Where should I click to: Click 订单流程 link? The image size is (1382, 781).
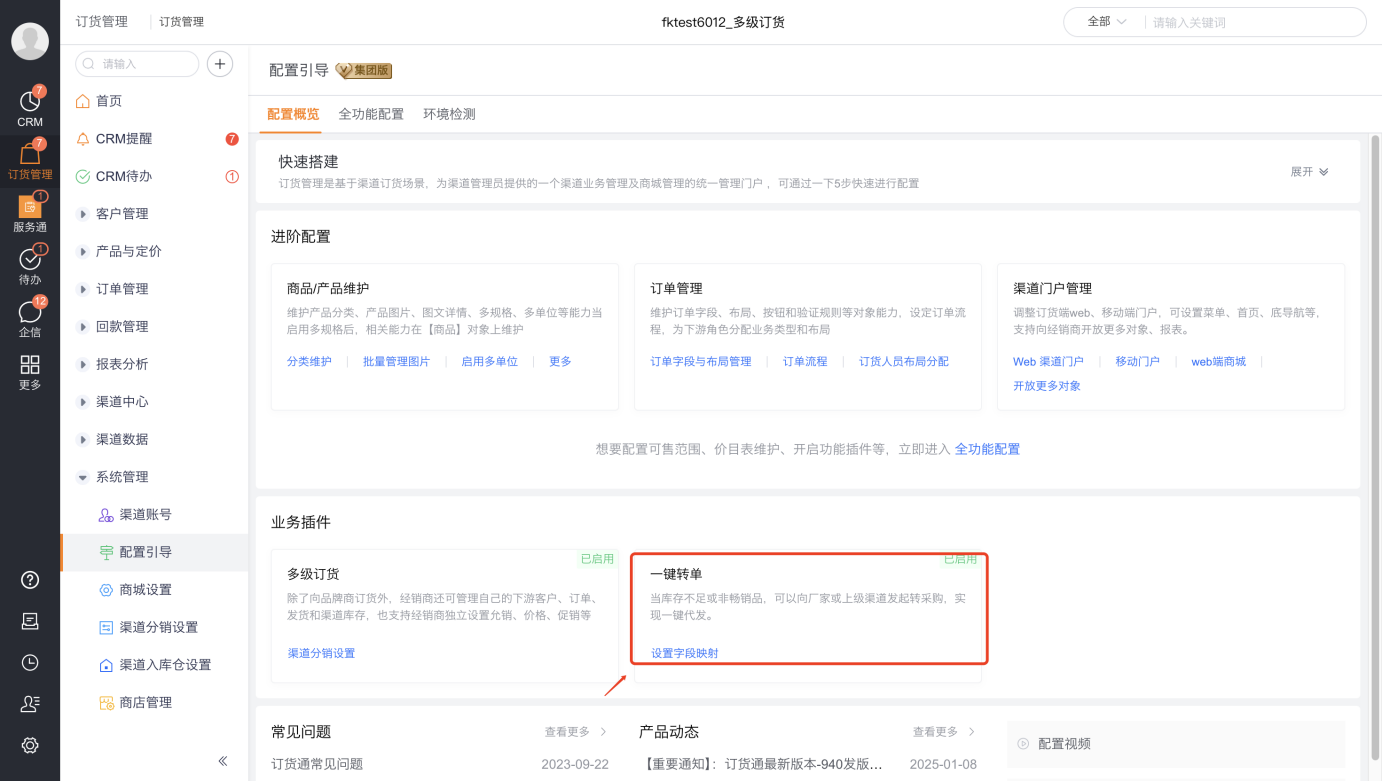click(805, 362)
